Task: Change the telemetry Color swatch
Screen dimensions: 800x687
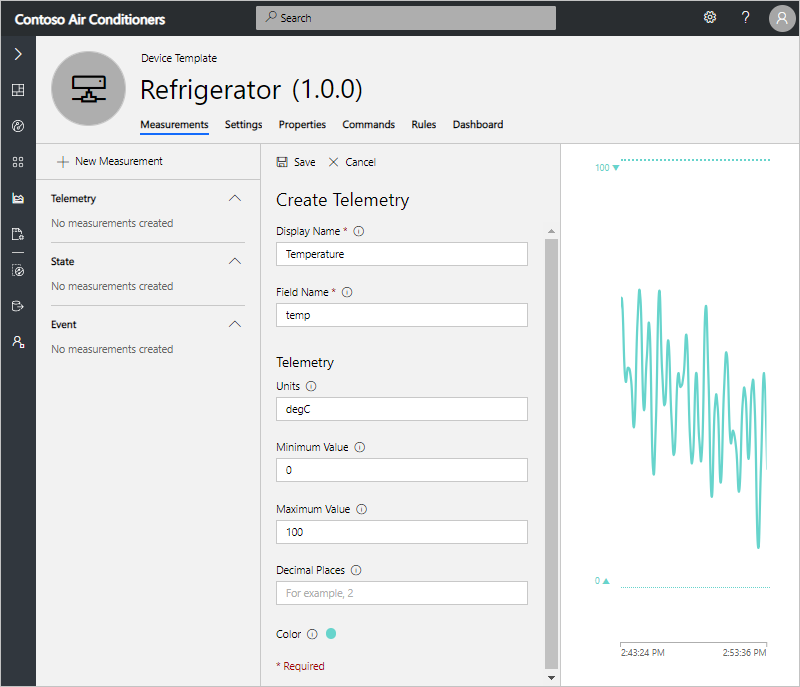Action: (x=331, y=633)
